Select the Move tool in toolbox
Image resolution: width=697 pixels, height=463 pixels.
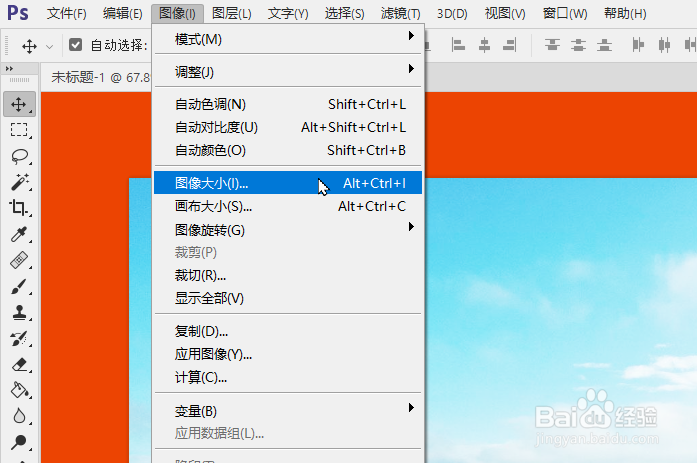click(x=19, y=104)
